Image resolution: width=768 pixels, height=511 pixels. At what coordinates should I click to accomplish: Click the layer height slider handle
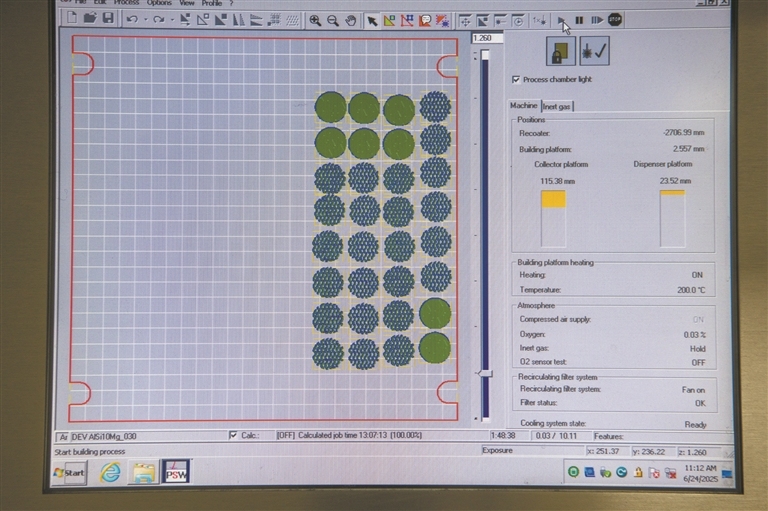click(x=485, y=373)
